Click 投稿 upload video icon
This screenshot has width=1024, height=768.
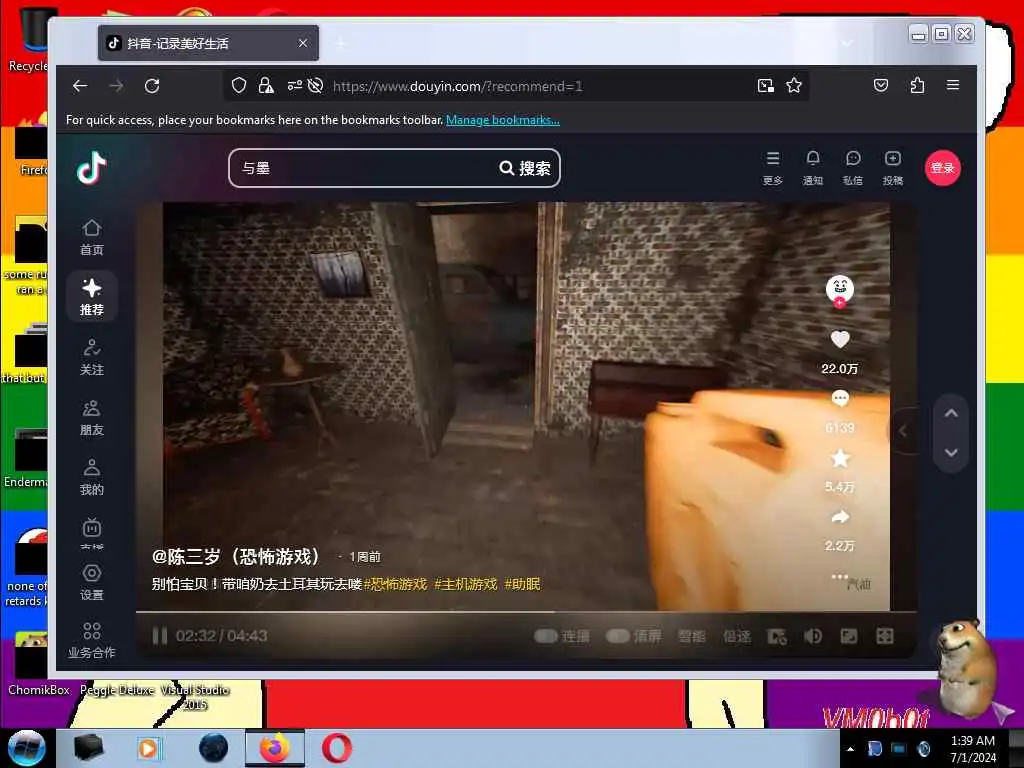(893, 168)
